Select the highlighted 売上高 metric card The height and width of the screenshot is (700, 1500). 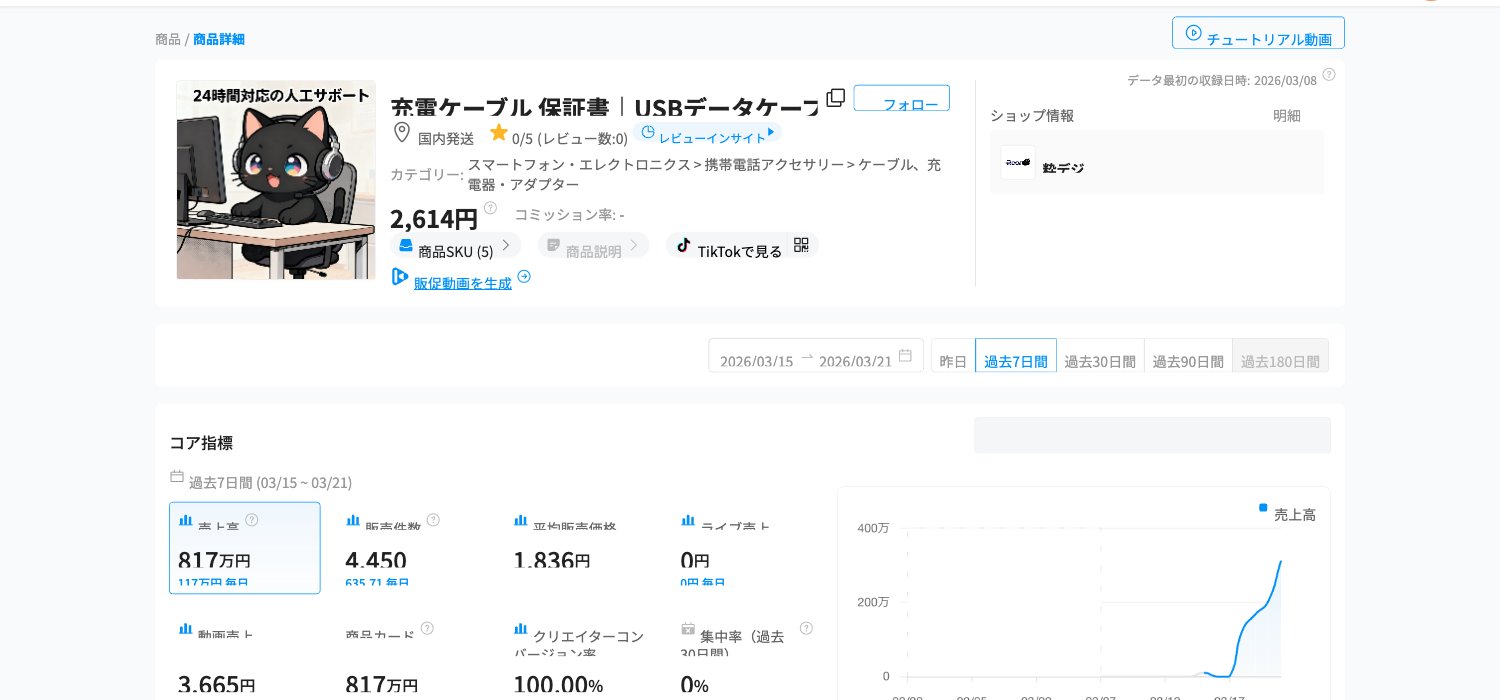(245, 548)
